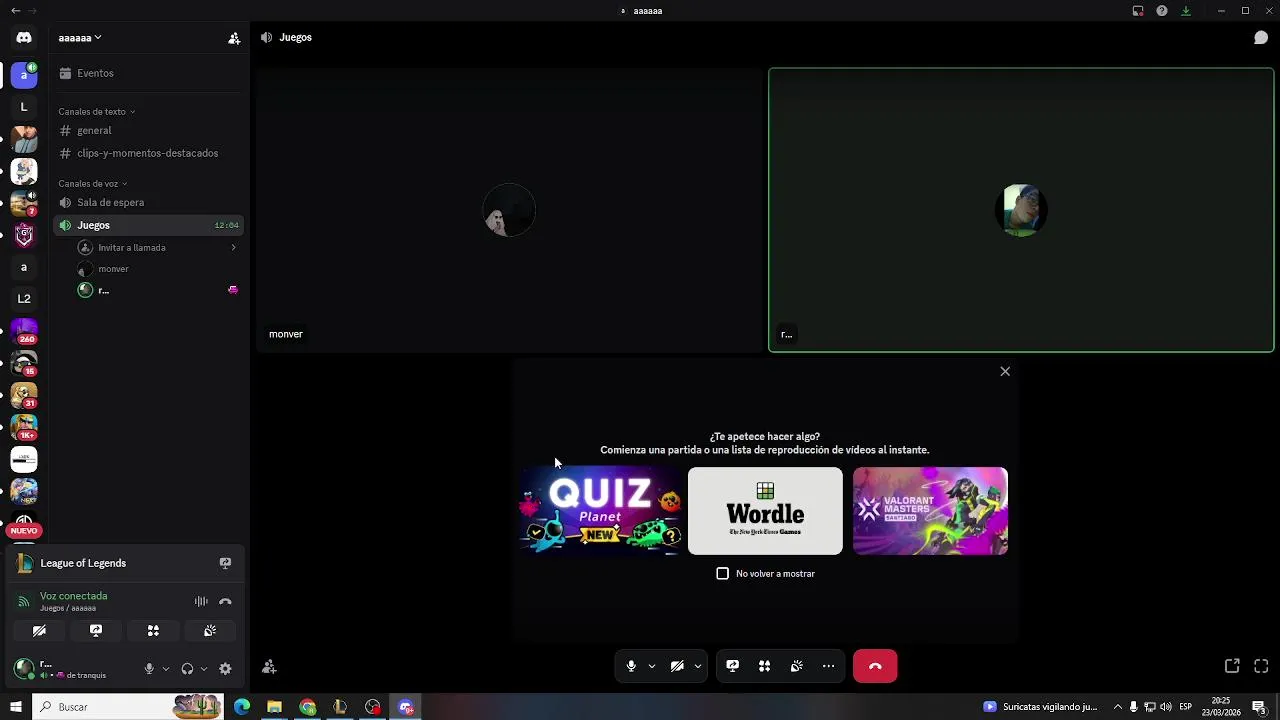Expand microphone options arrow in call bar
The width and height of the screenshot is (1280, 720).
pos(652,666)
